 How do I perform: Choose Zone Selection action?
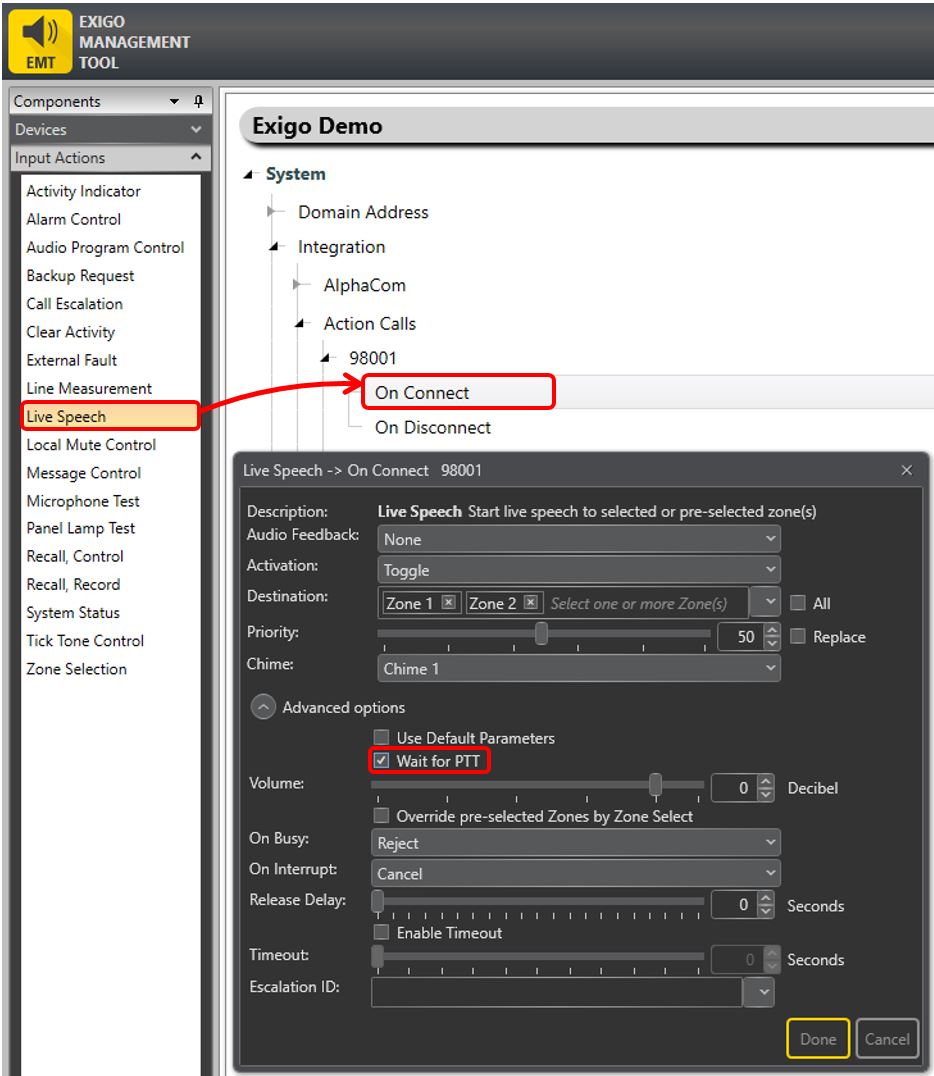(x=76, y=669)
